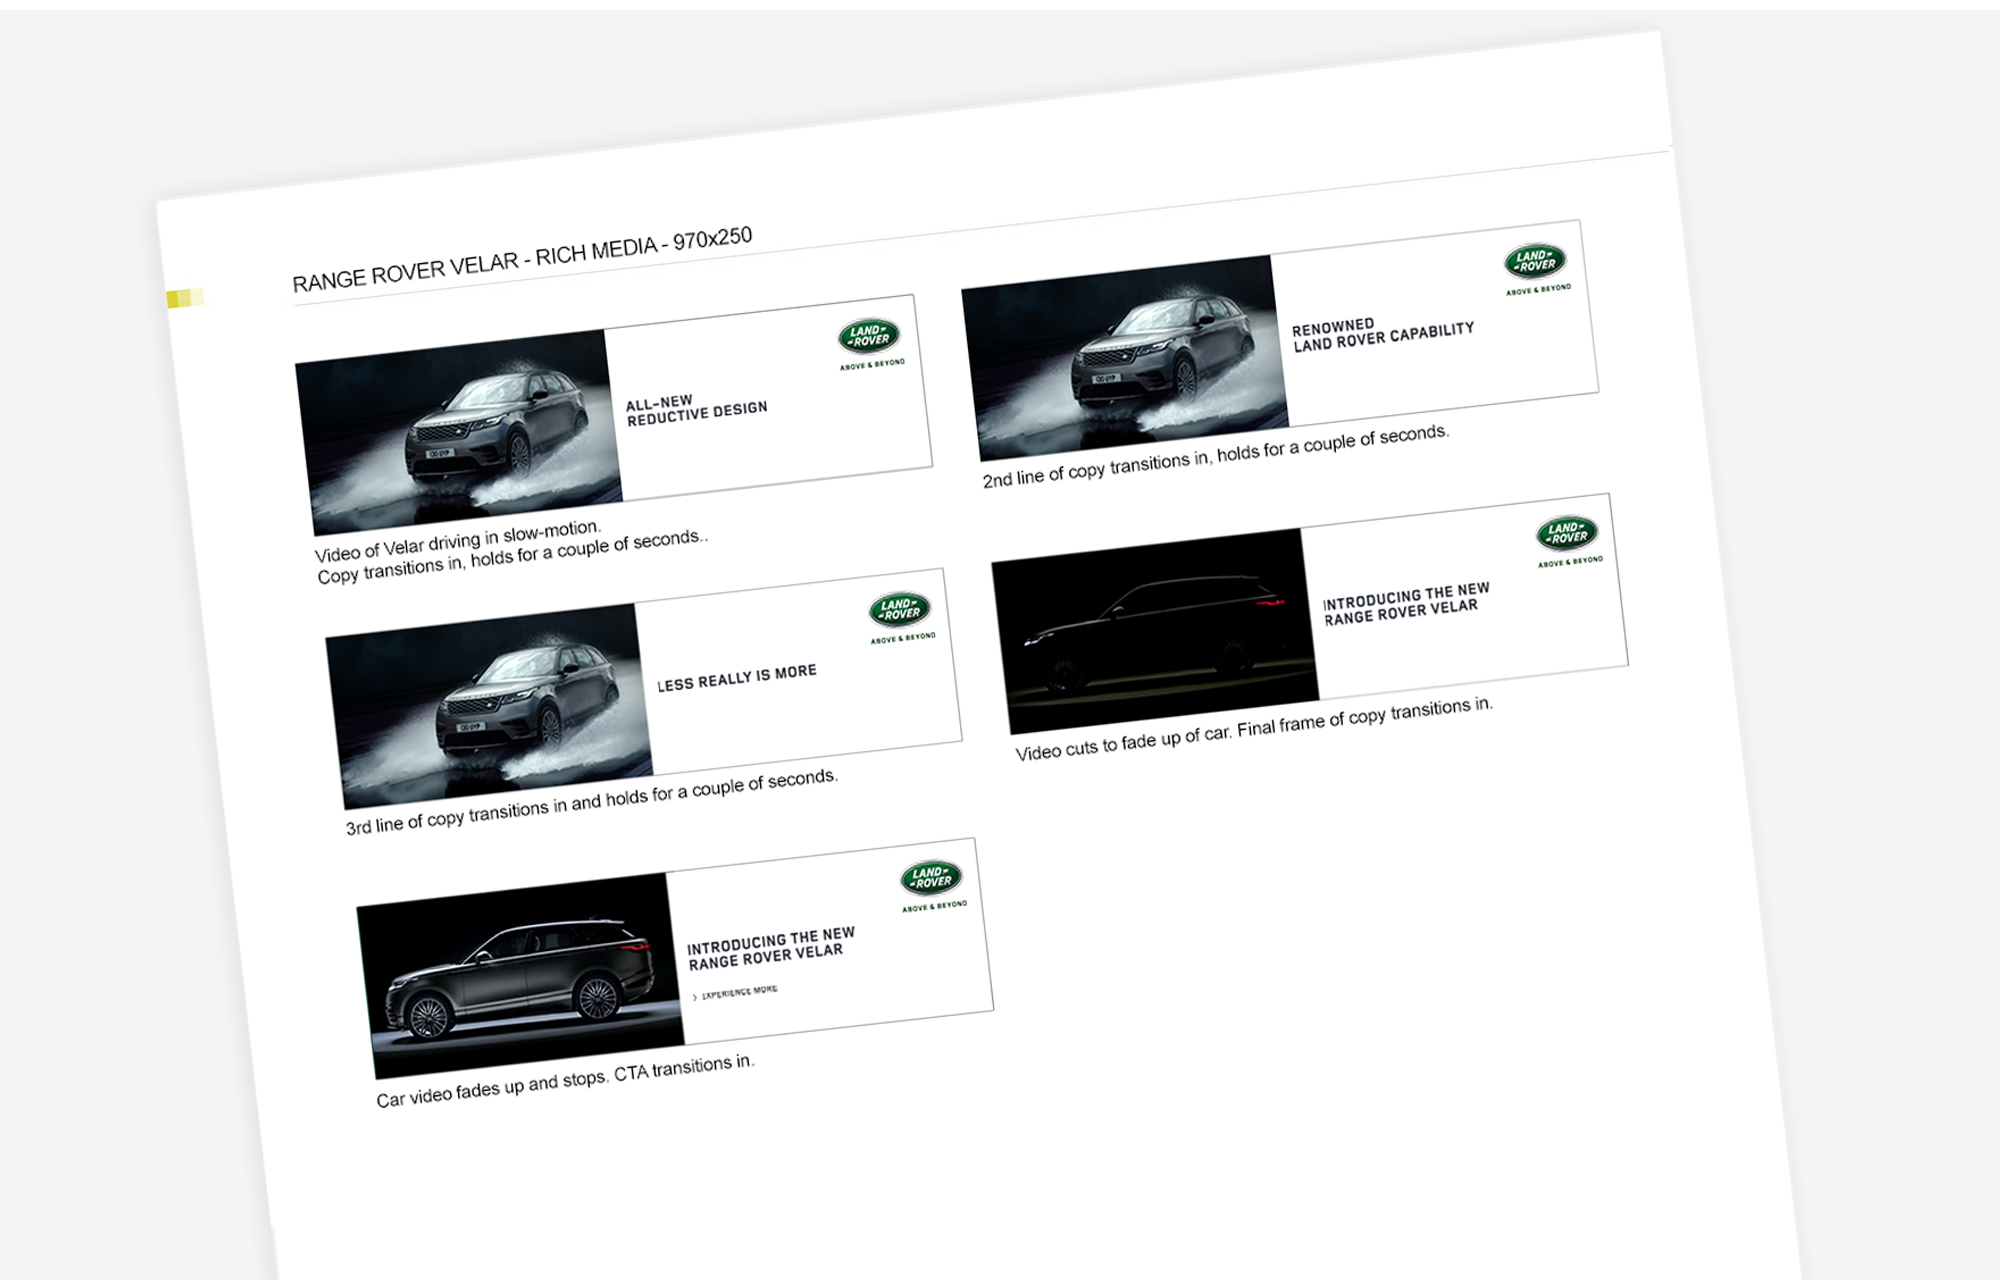The width and height of the screenshot is (2000, 1280).
Task: Click headline 'ALL-NEW REDUCTIVE DESIGN'
Action: click(697, 410)
